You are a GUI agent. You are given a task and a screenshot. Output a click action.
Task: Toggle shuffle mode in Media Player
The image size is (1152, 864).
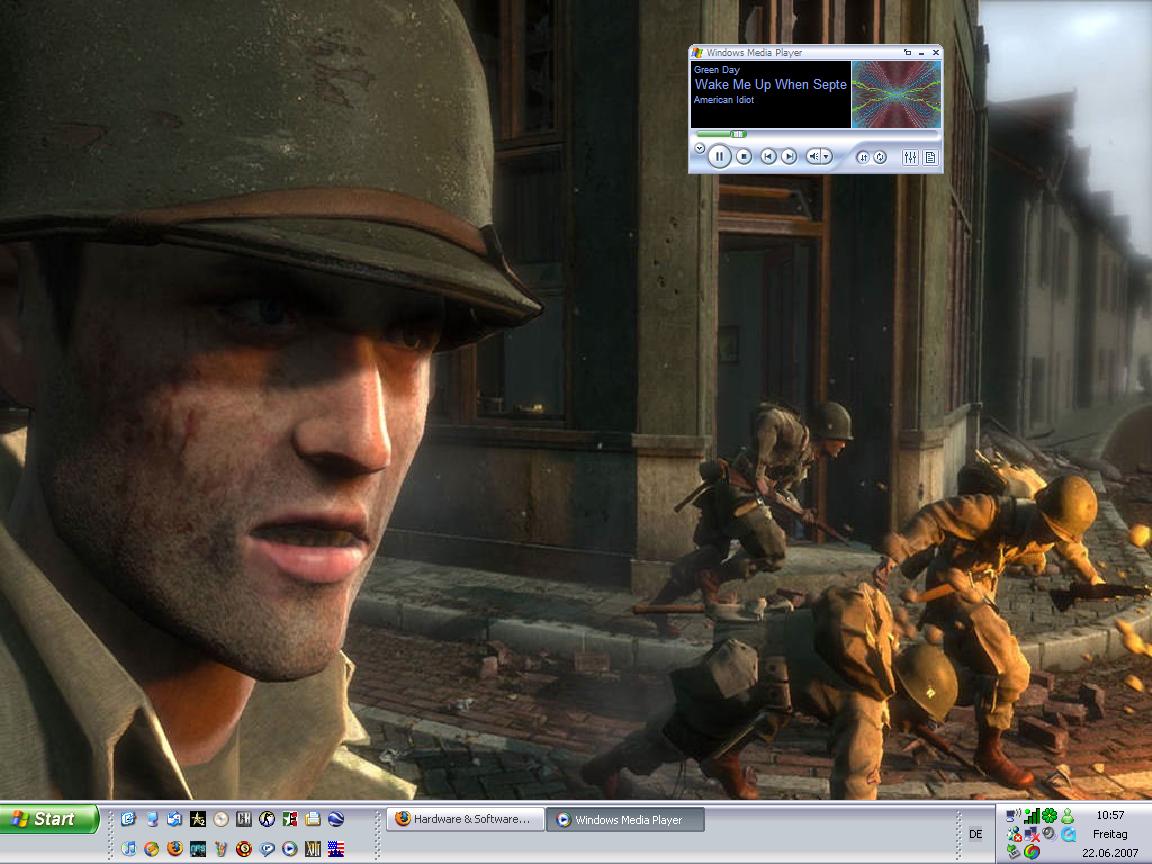tap(863, 157)
